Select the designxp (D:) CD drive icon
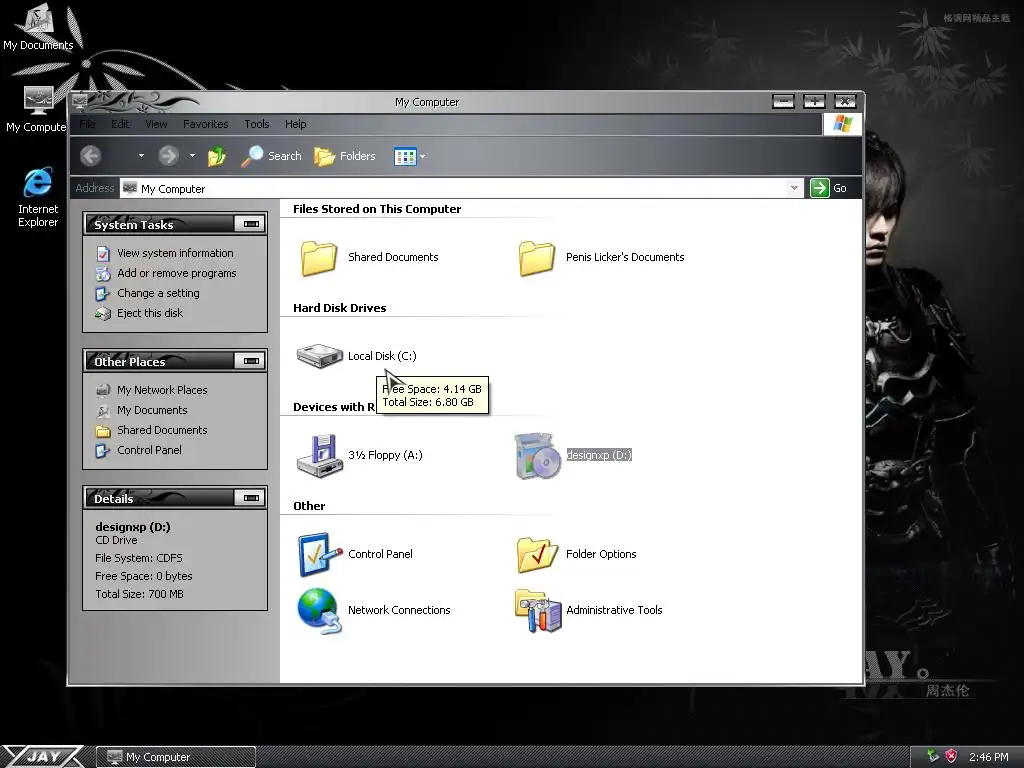Viewport: 1024px width, 768px height. pyautogui.click(x=537, y=455)
